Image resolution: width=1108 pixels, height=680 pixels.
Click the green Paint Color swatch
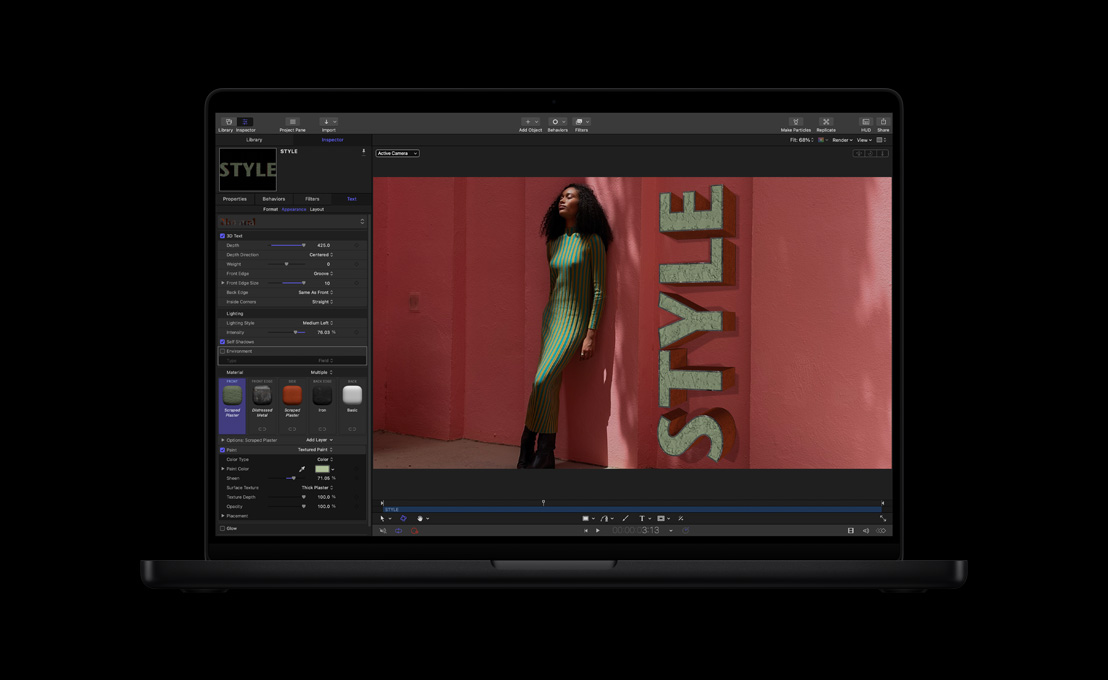click(322, 469)
